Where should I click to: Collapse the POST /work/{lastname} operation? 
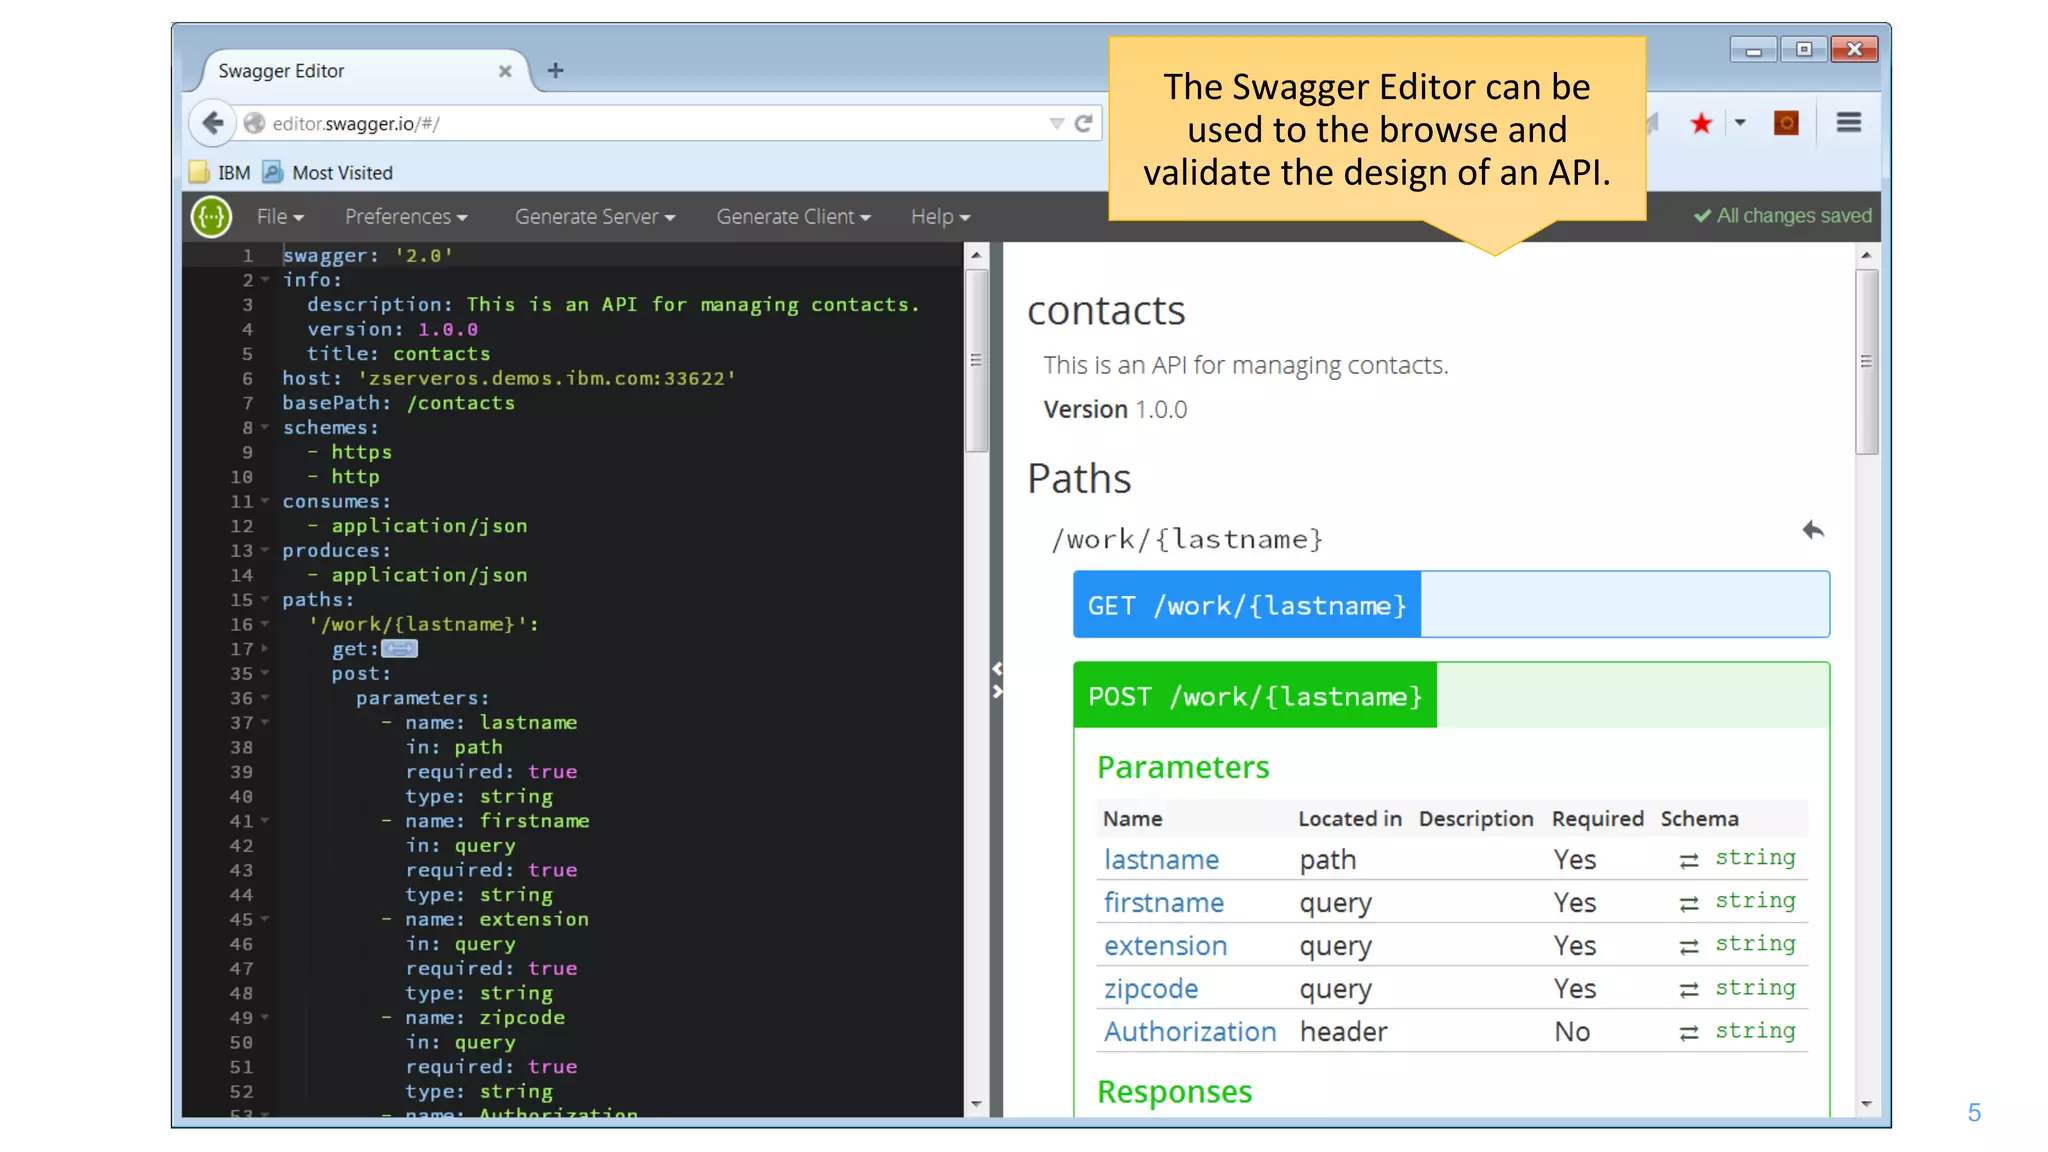pos(1451,695)
